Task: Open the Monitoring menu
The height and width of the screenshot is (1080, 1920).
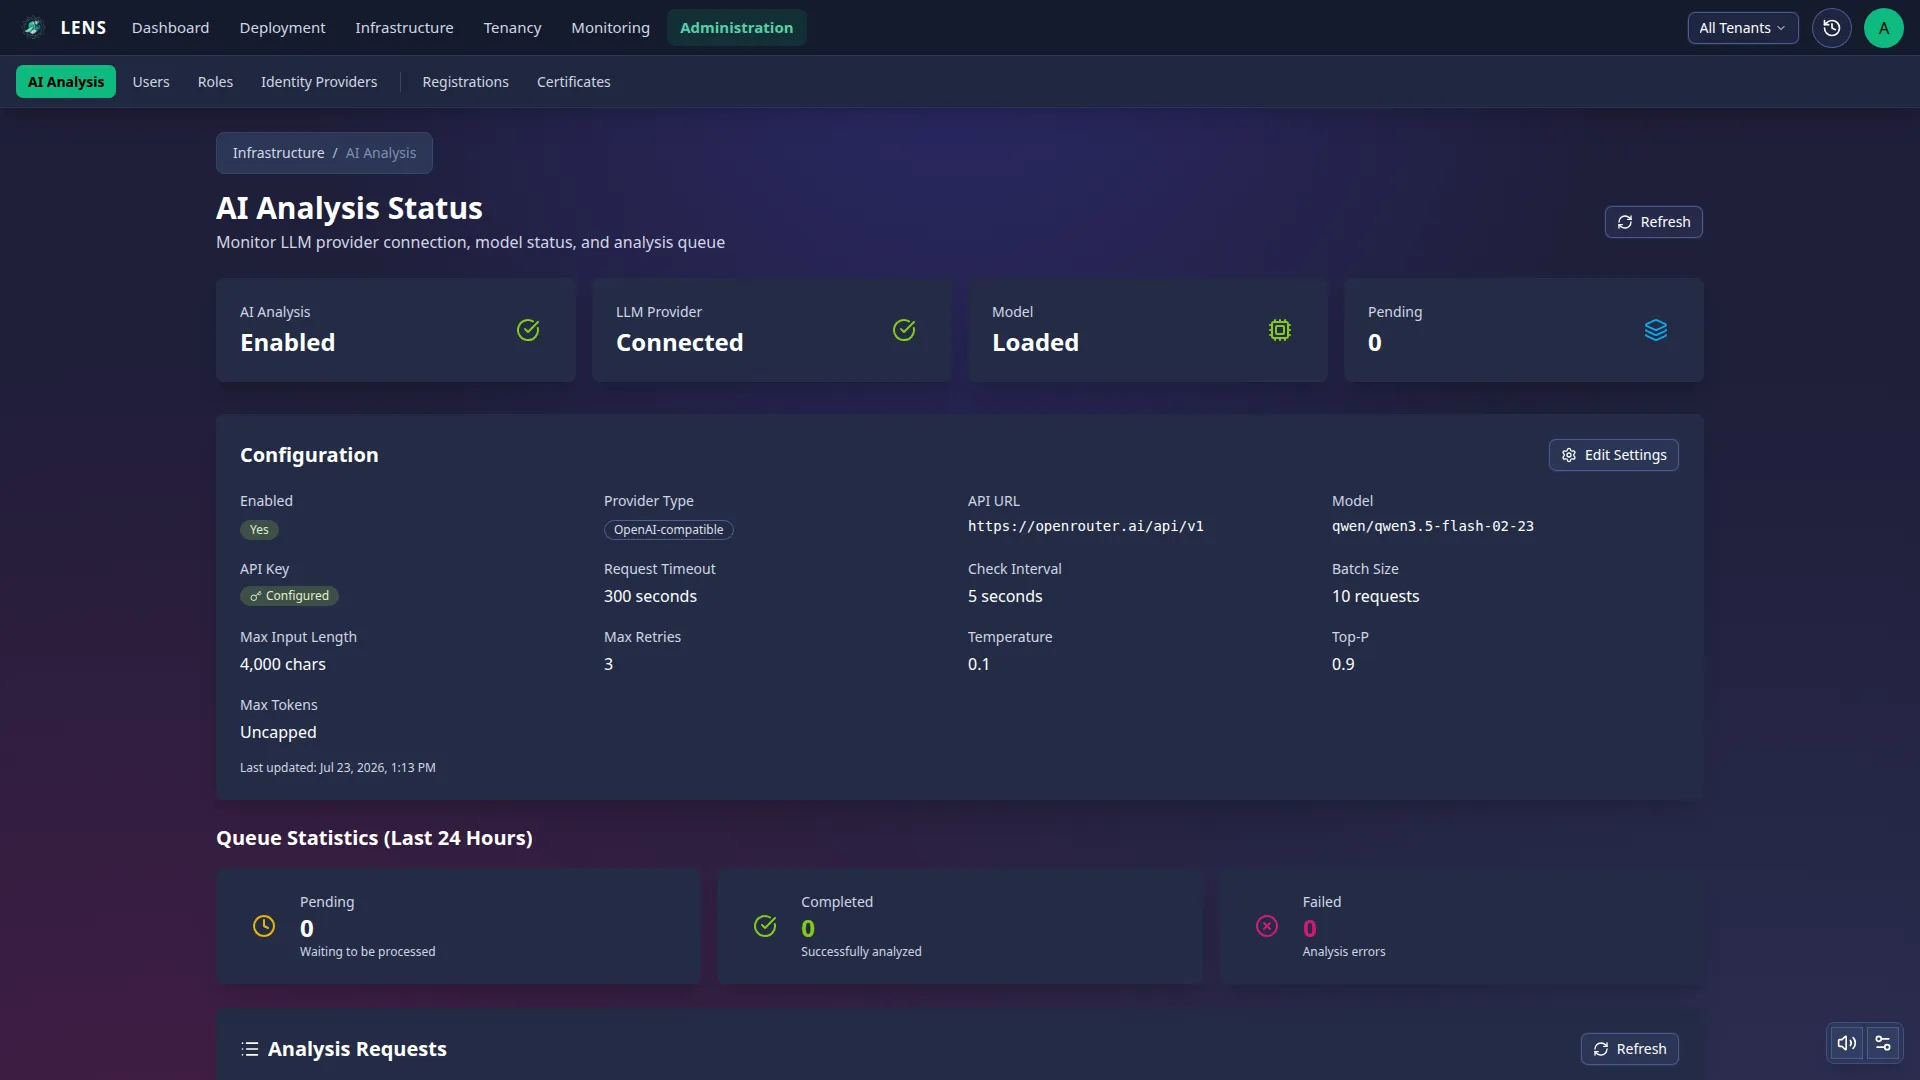Action: [x=610, y=28]
